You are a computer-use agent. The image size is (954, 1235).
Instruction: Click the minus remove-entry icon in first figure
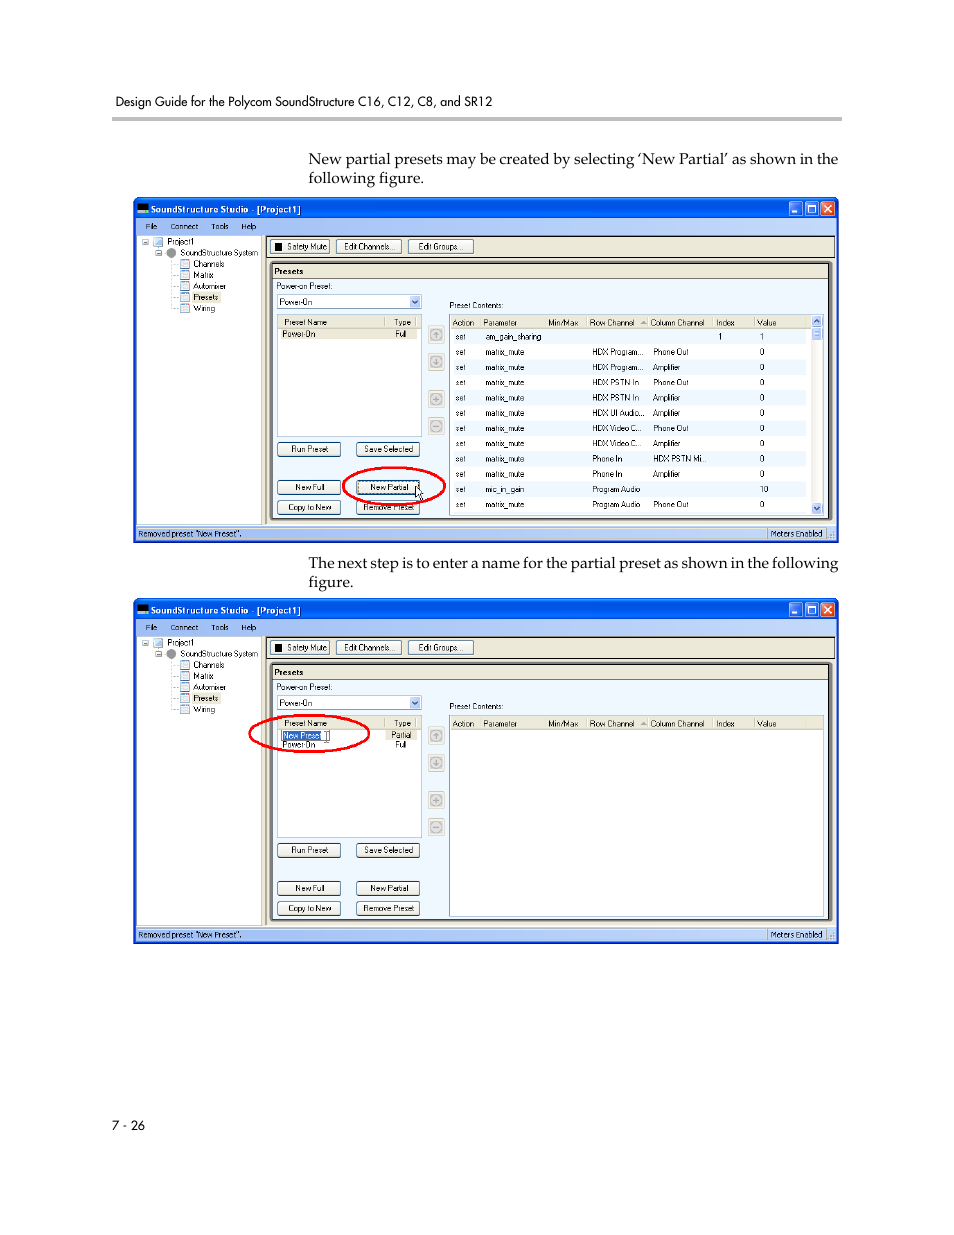(x=436, y=426)
